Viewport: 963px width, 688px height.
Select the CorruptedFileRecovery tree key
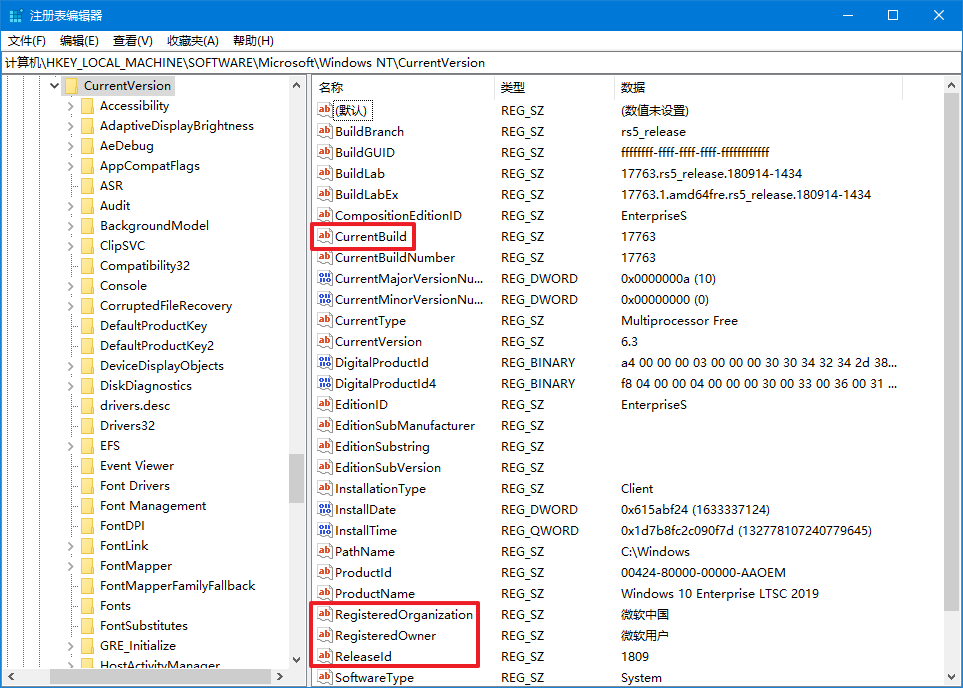pos(166,305)
